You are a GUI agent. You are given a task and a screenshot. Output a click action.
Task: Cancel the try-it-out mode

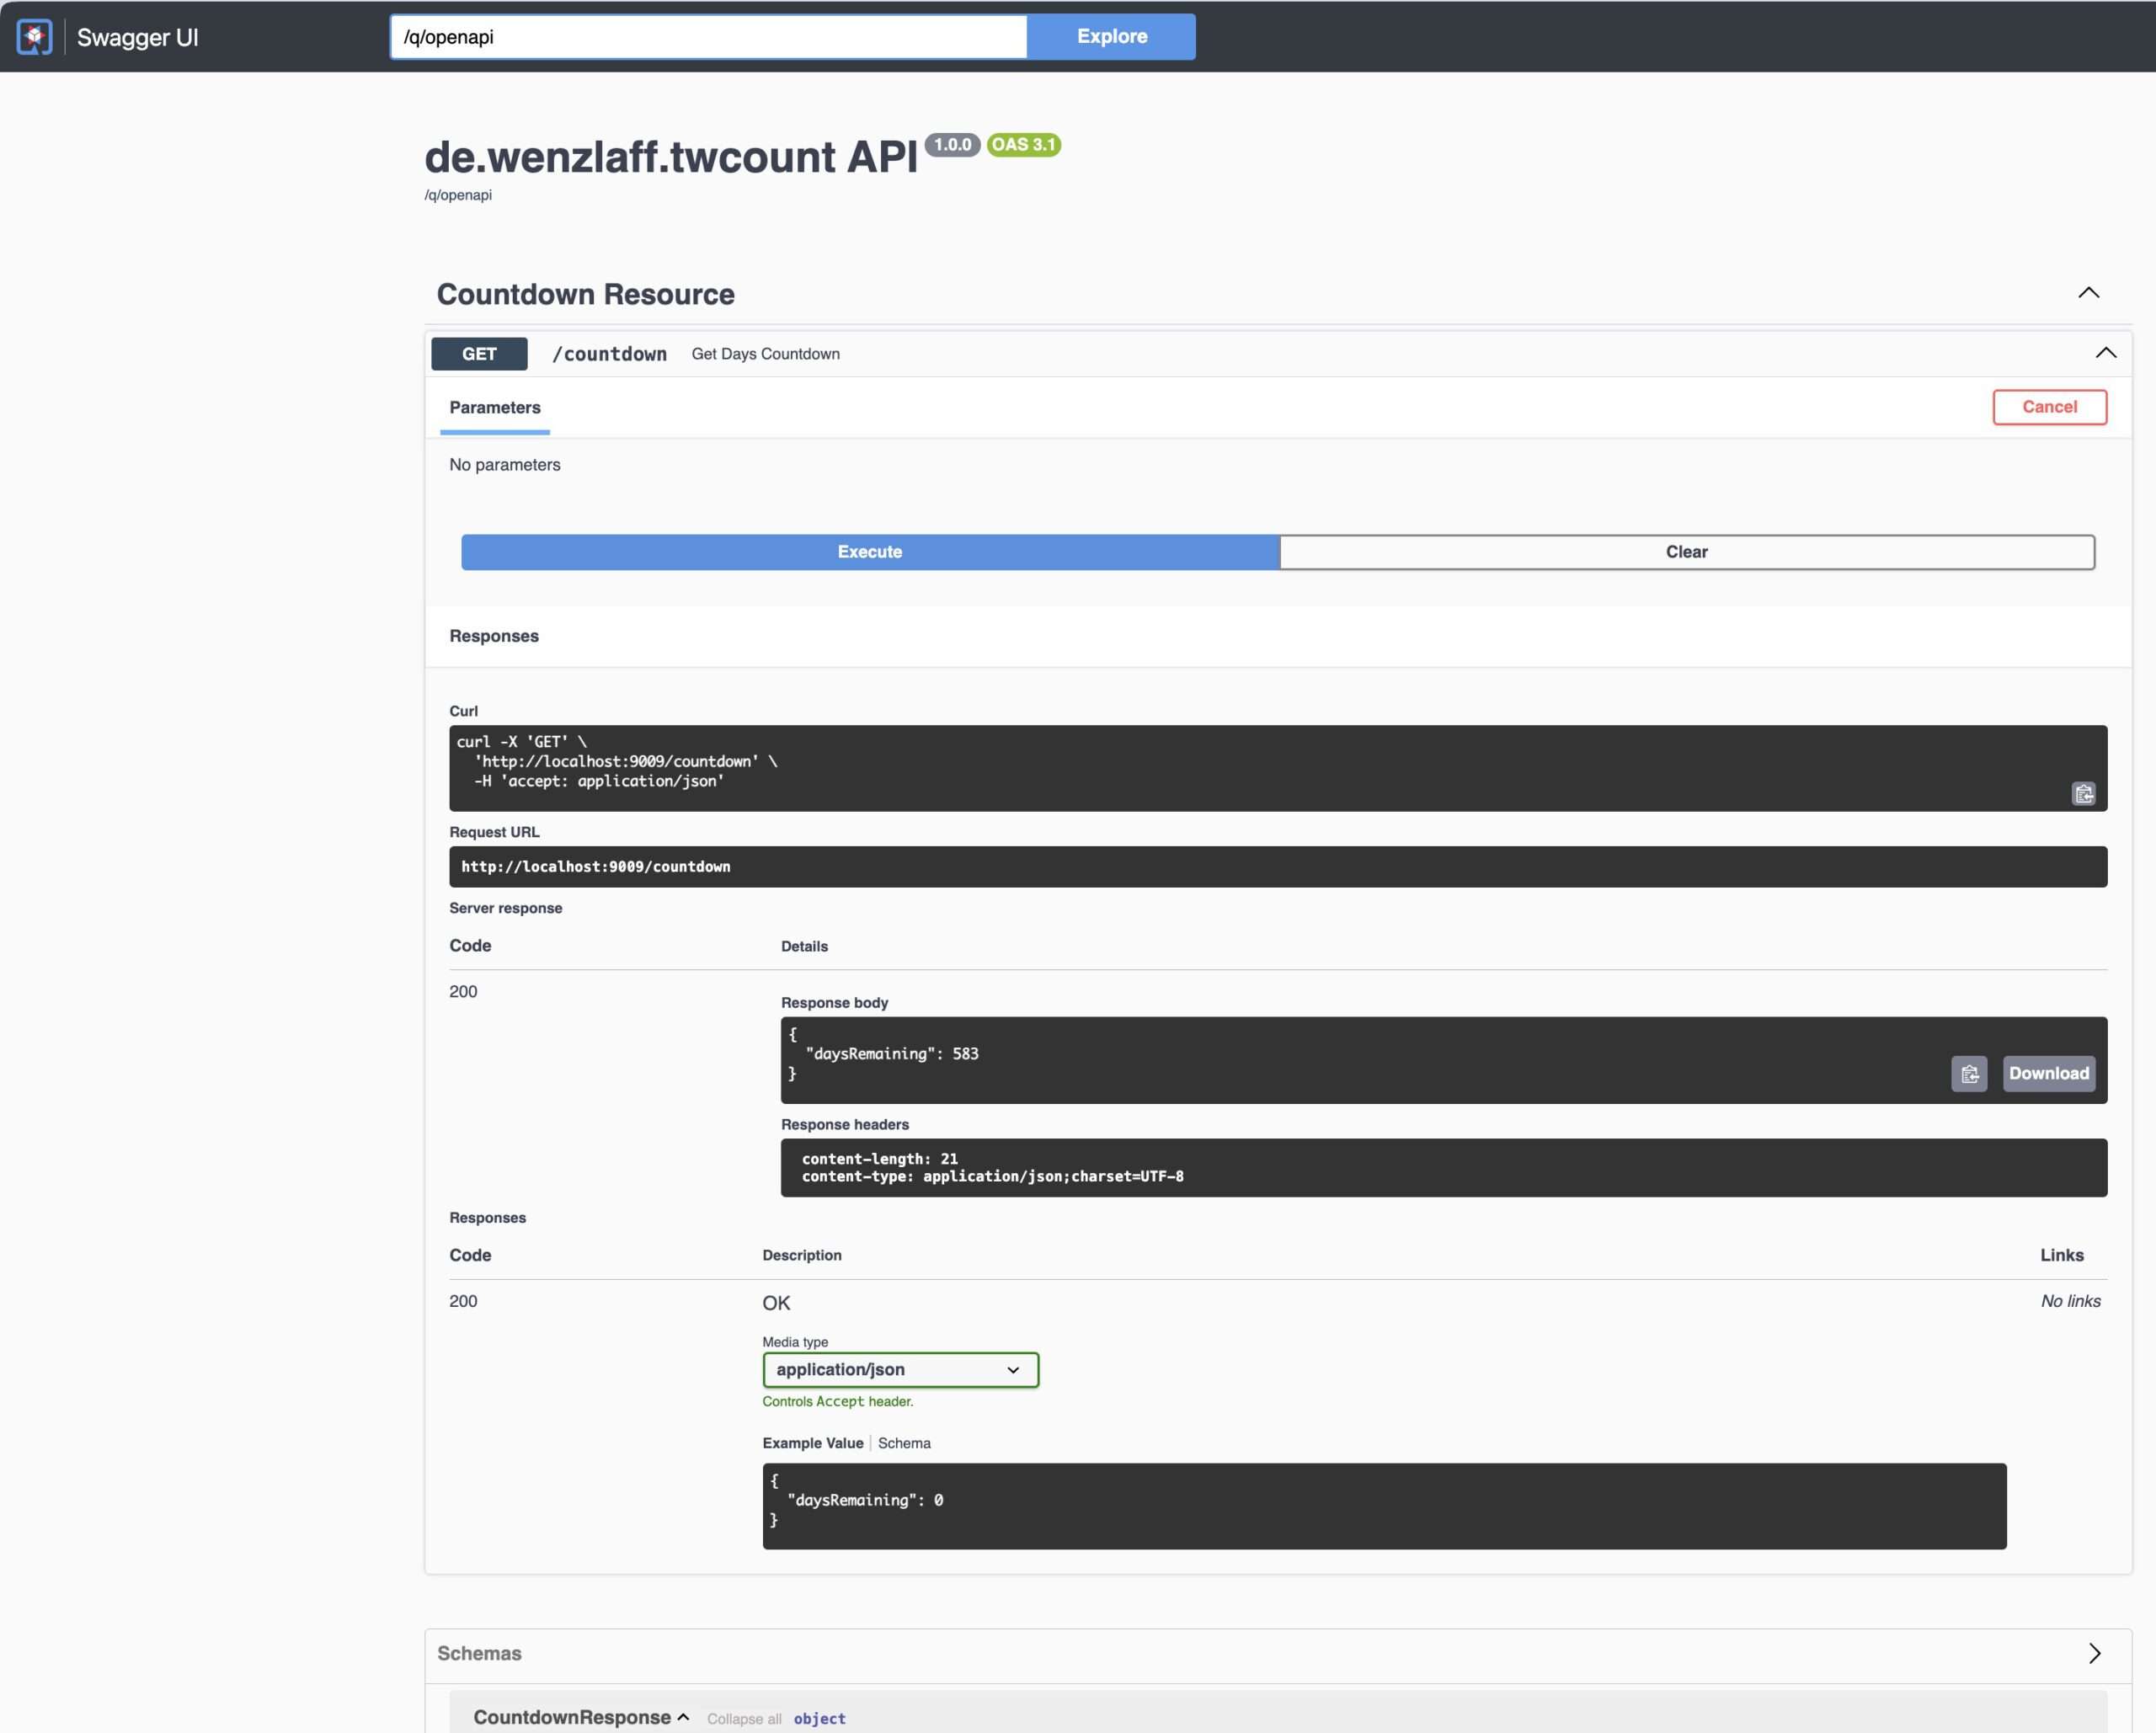[x=2048, y=407]
